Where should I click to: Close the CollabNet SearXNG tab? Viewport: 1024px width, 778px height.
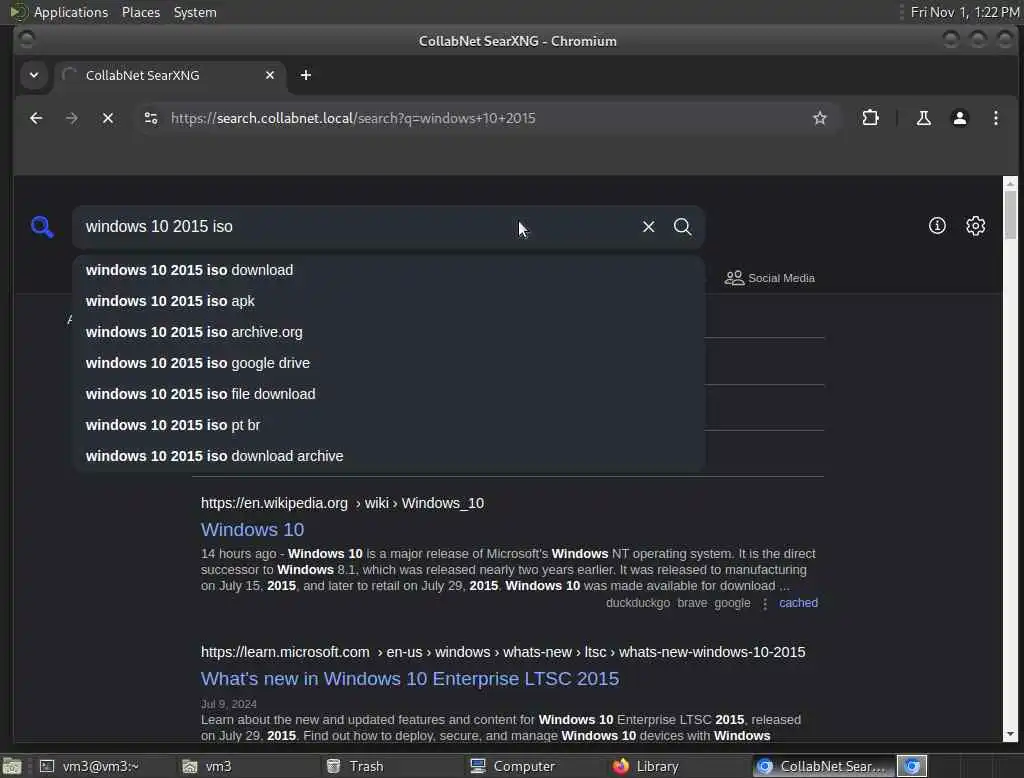coord(270,75)
